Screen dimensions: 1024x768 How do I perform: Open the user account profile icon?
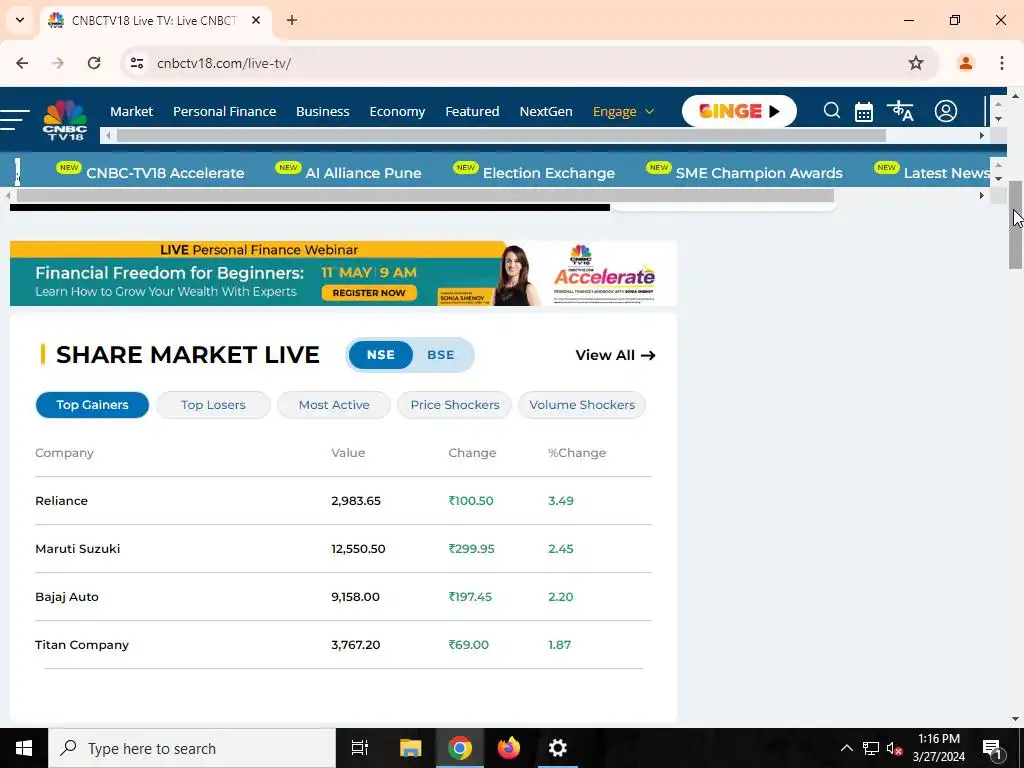(945, 111)
